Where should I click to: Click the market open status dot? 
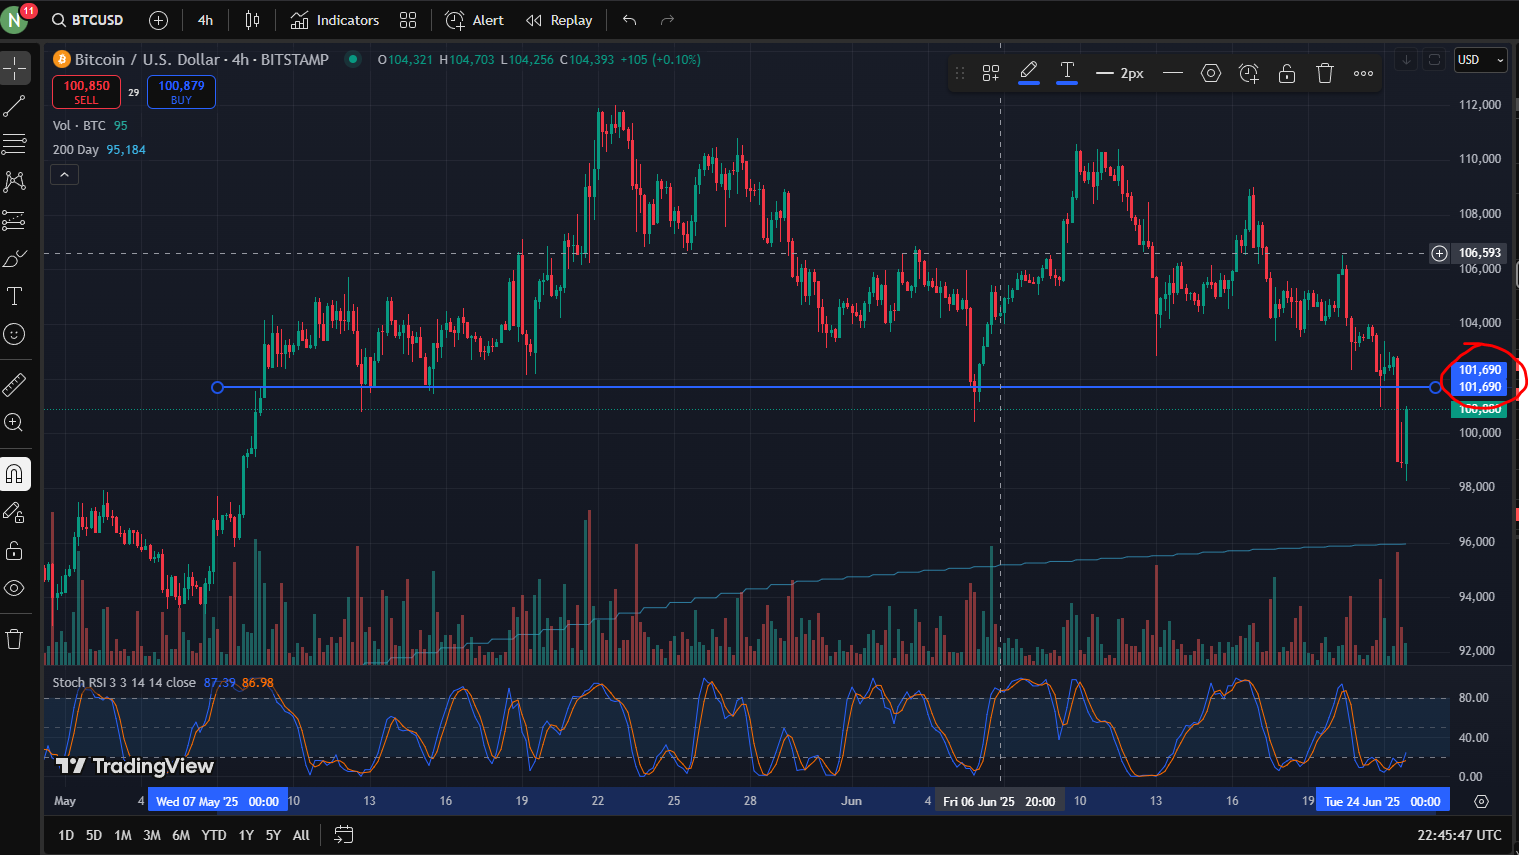352,59
